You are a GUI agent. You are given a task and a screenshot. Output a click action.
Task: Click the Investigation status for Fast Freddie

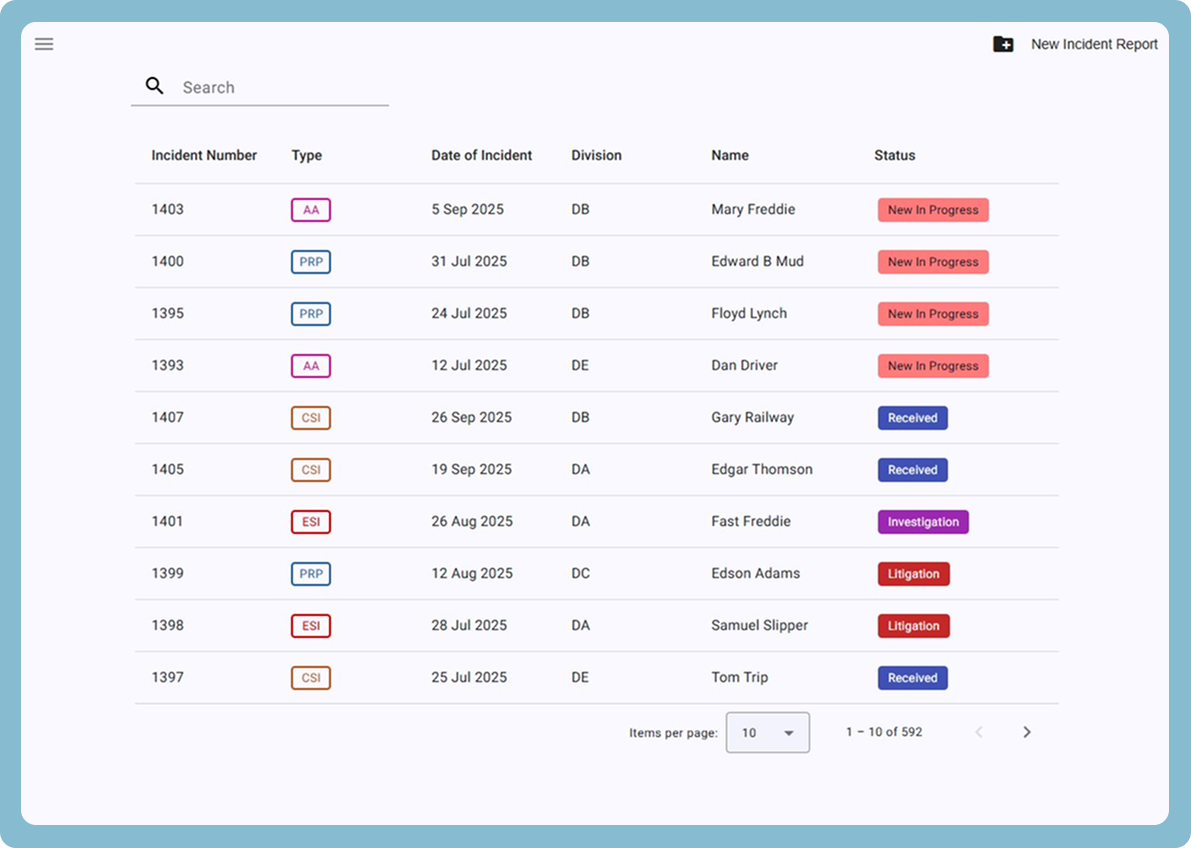pos(923,522)
